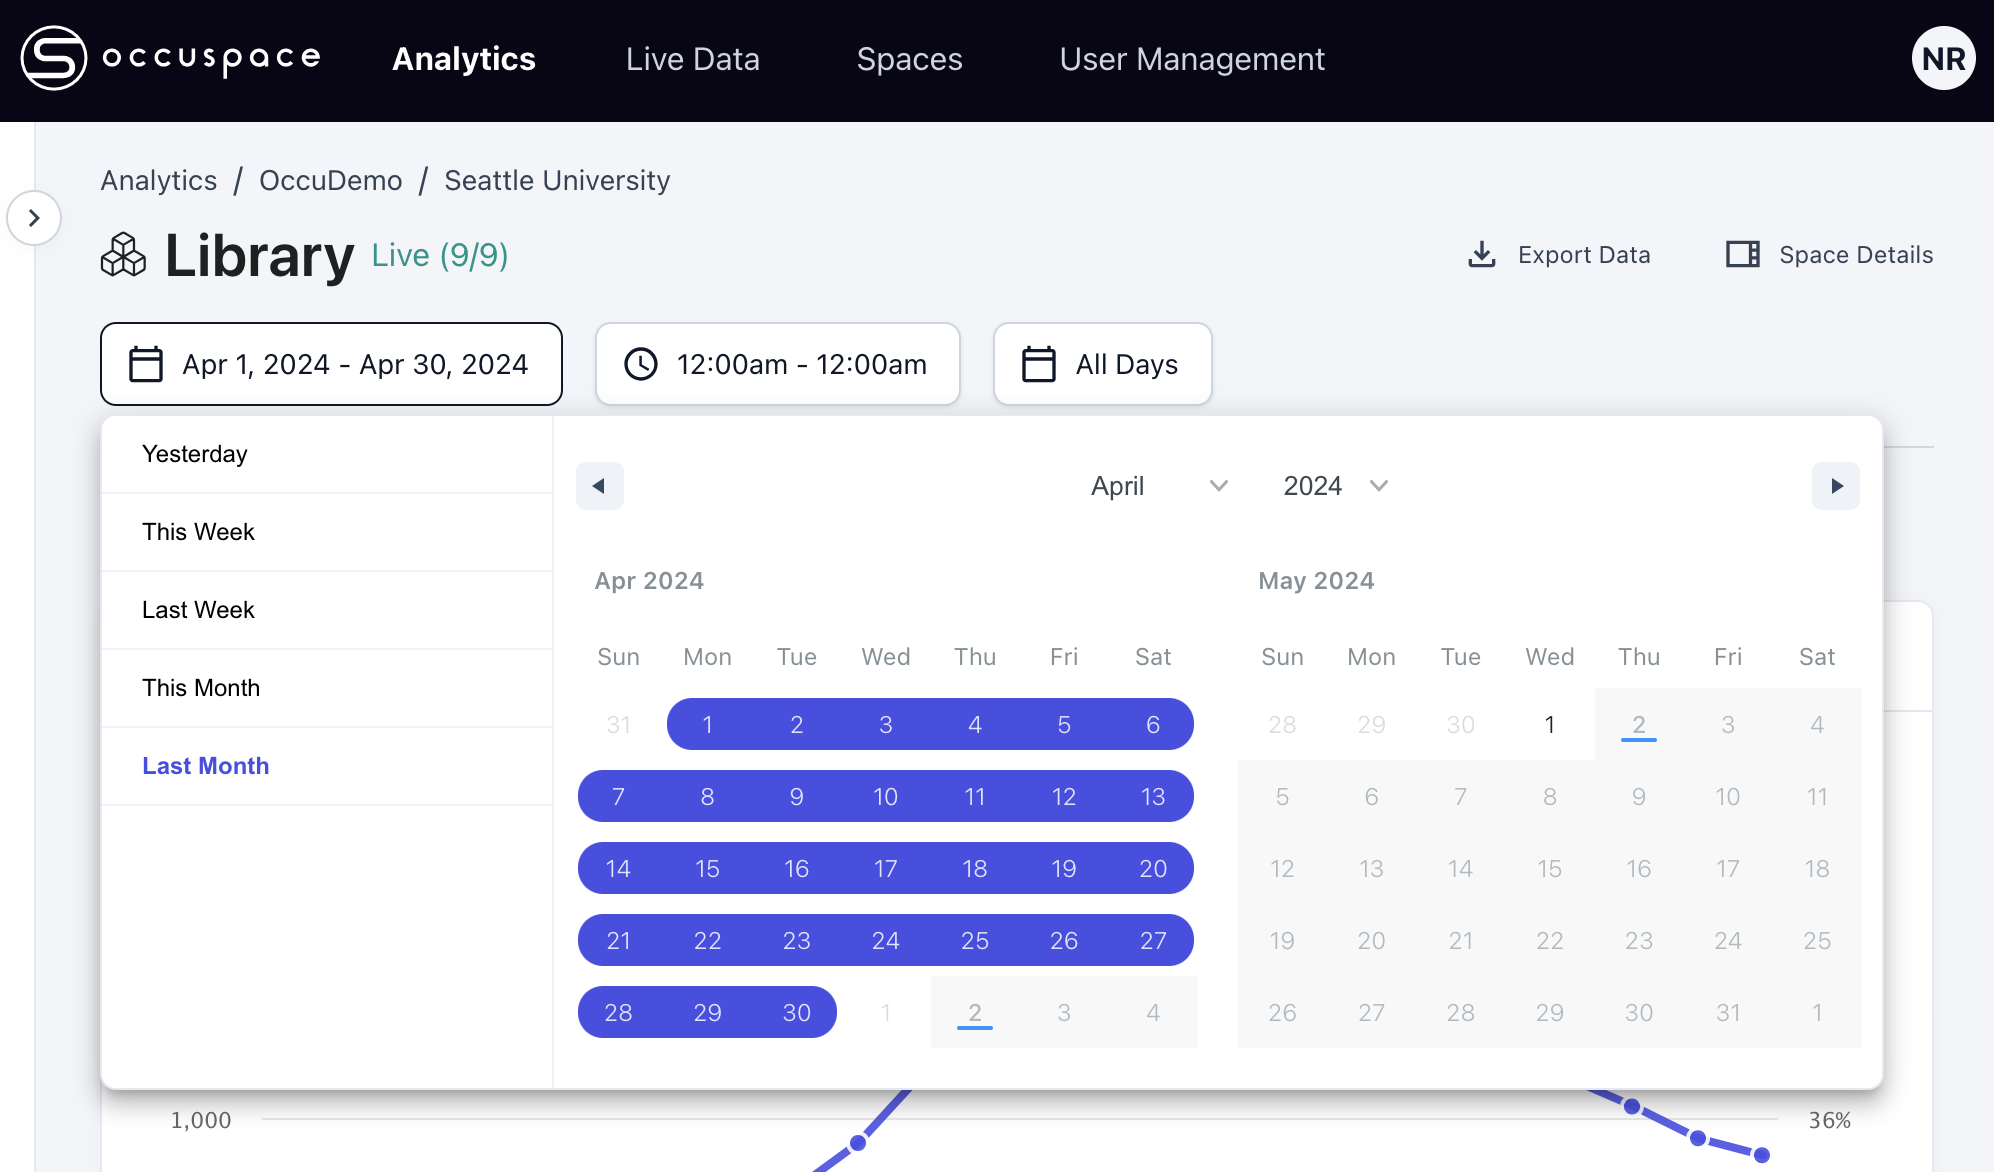Screen dimensions: 1994x1172
Task: Switch to the Live Data tab
Action: click(692, 59)
